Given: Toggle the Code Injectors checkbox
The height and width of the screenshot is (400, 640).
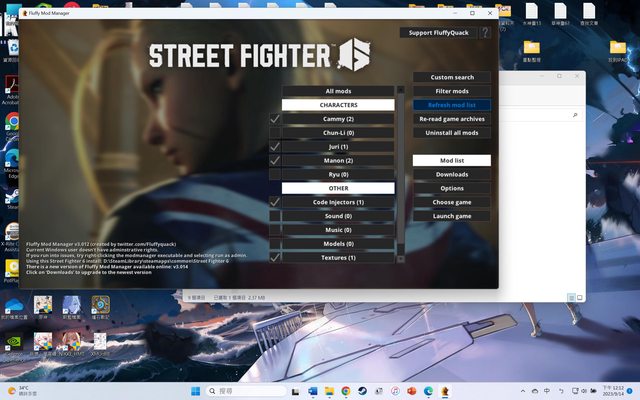Looking at the screenshot, I should click(x=275, y=202).
